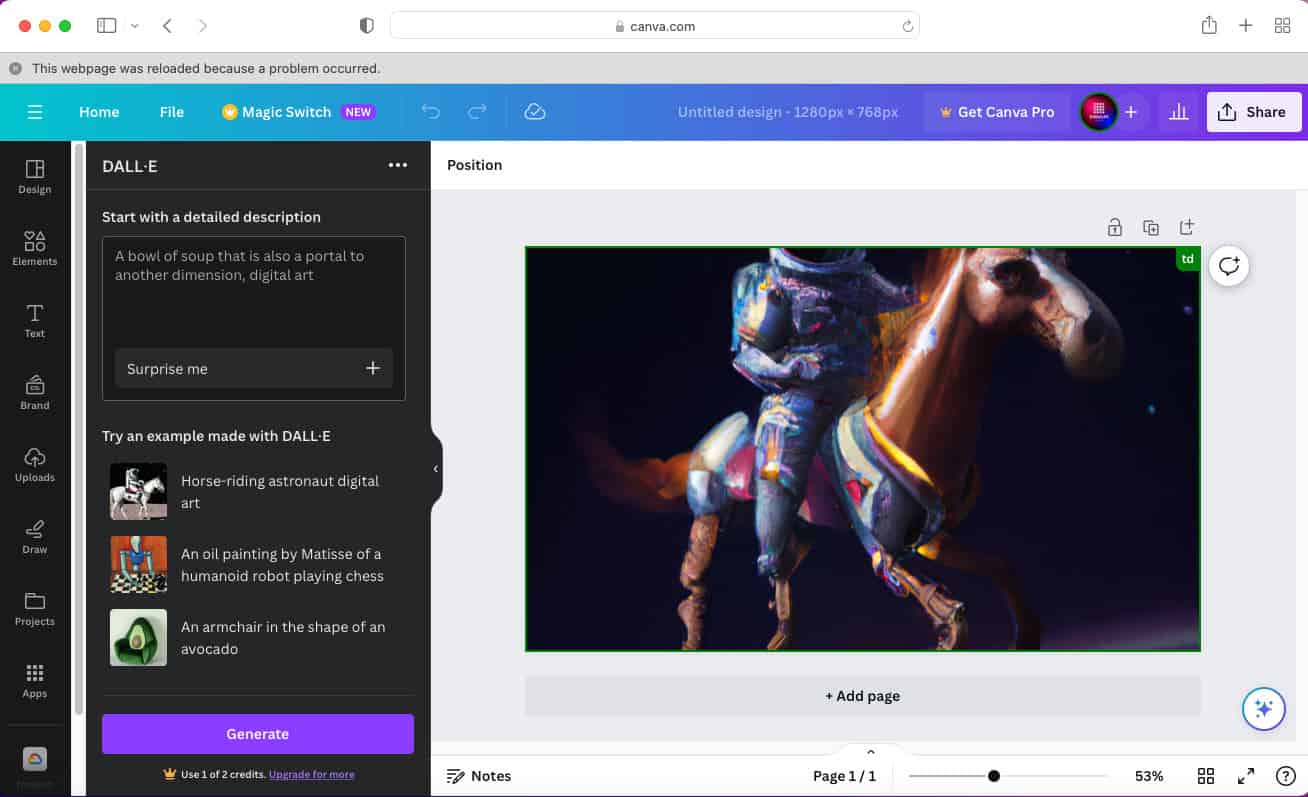Generate a DALL·E image
1308x797 pixels.
(x=257, y=733)
